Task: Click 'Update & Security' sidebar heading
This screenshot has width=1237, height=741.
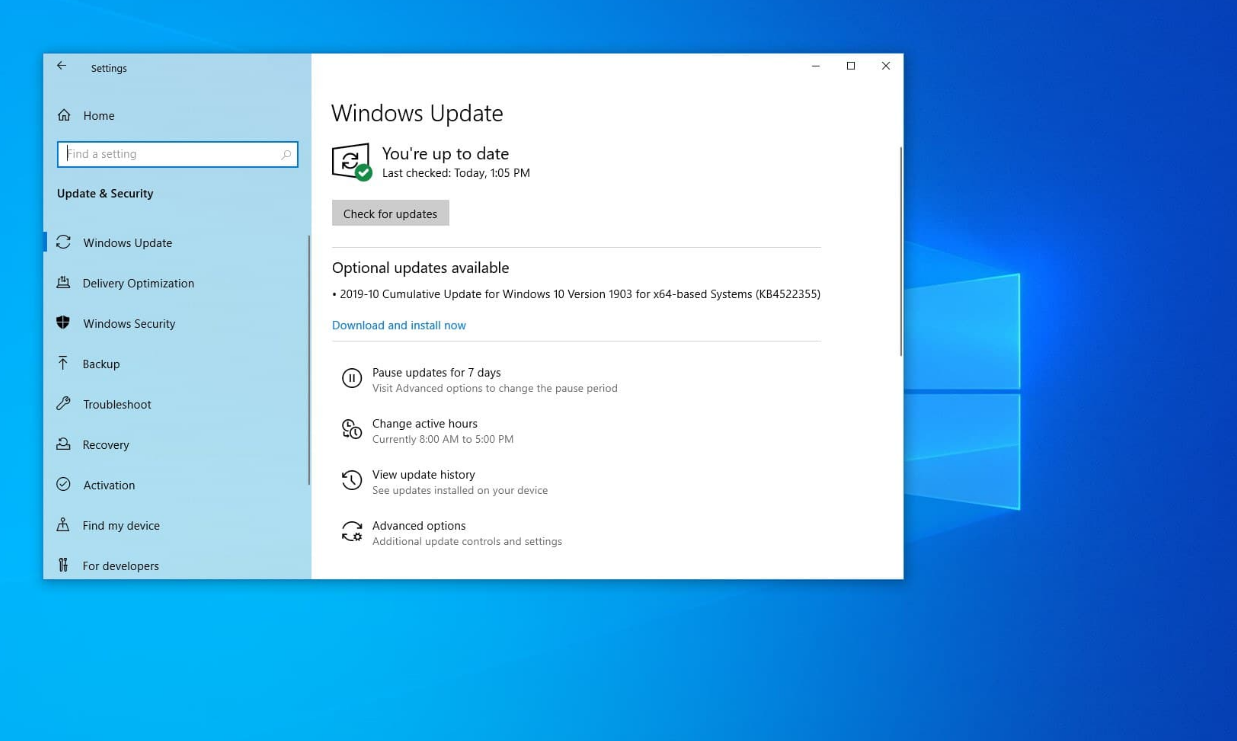Action: tap(105, 193)
